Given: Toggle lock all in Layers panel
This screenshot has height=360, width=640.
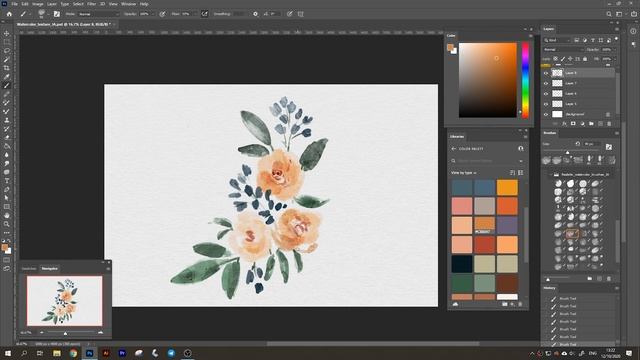Looking at the screenshot, I should coord(585,59).
